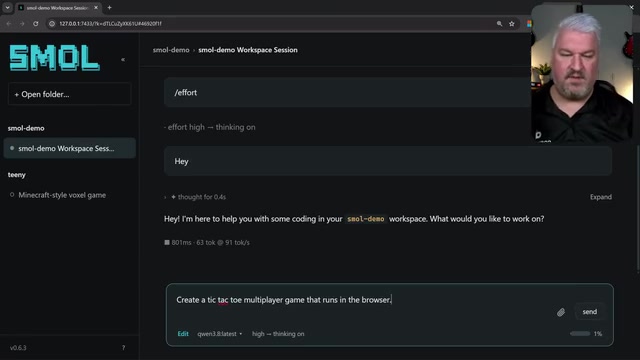Click the Hey user message bubble

388,161
